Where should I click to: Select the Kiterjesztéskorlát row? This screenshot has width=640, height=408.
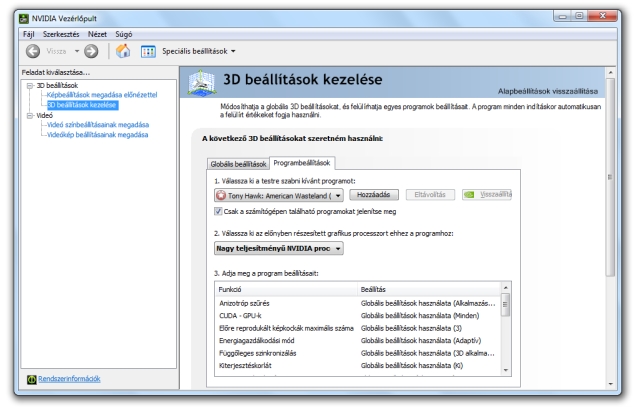point(358,366)
